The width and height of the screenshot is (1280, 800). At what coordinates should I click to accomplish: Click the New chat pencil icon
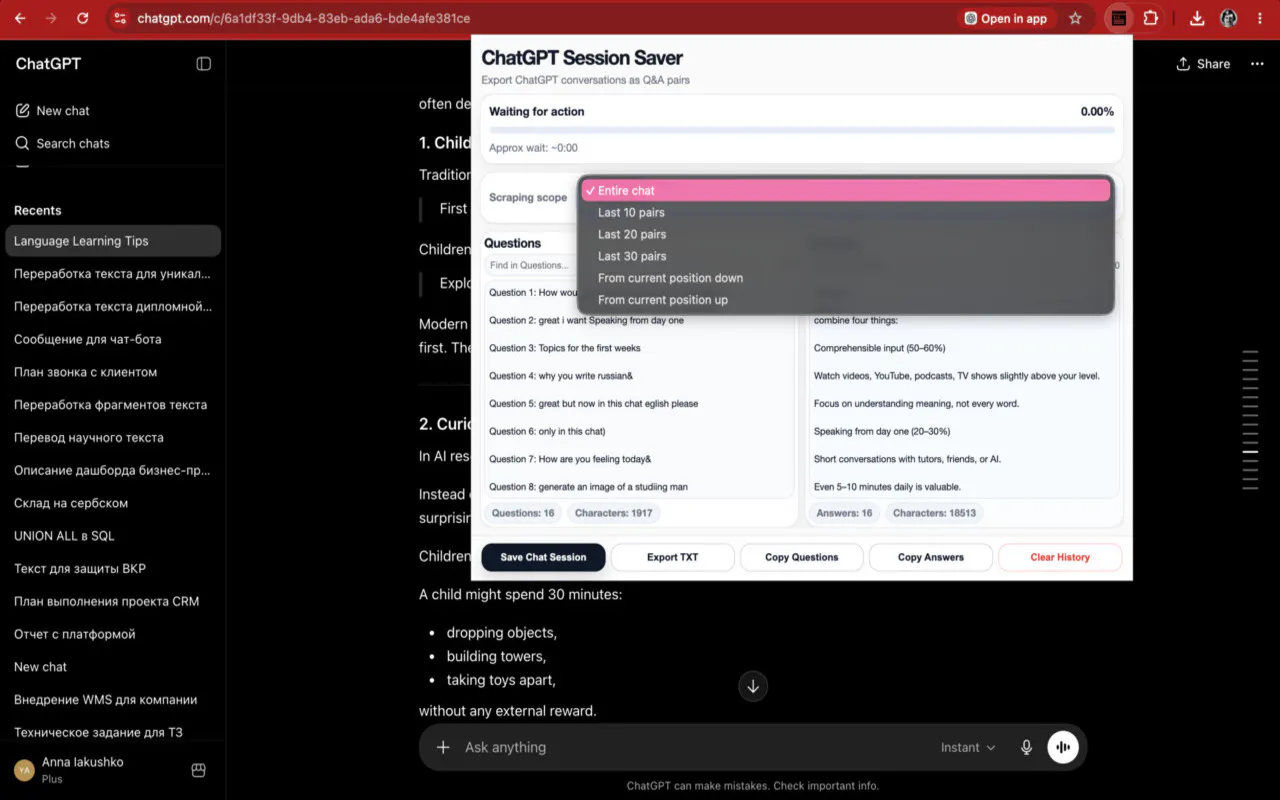point(22,111)
